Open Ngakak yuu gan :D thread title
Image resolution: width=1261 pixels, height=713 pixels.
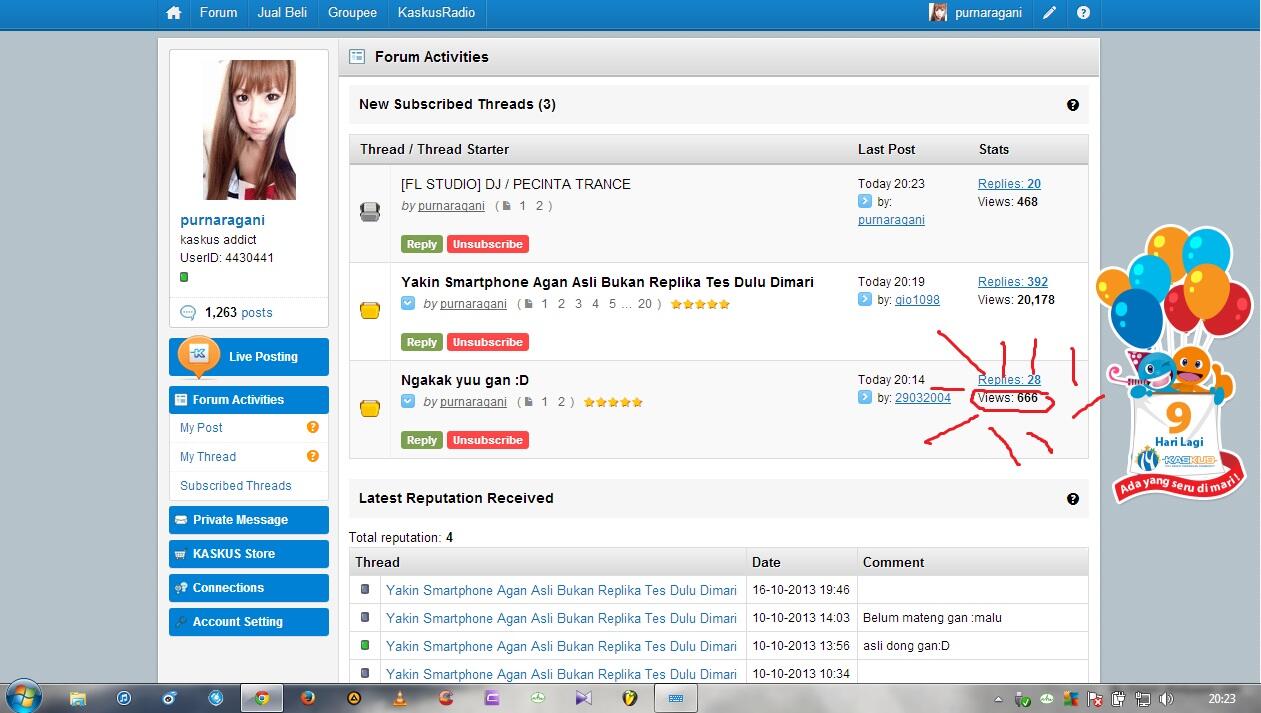click(x=465, y=380)
